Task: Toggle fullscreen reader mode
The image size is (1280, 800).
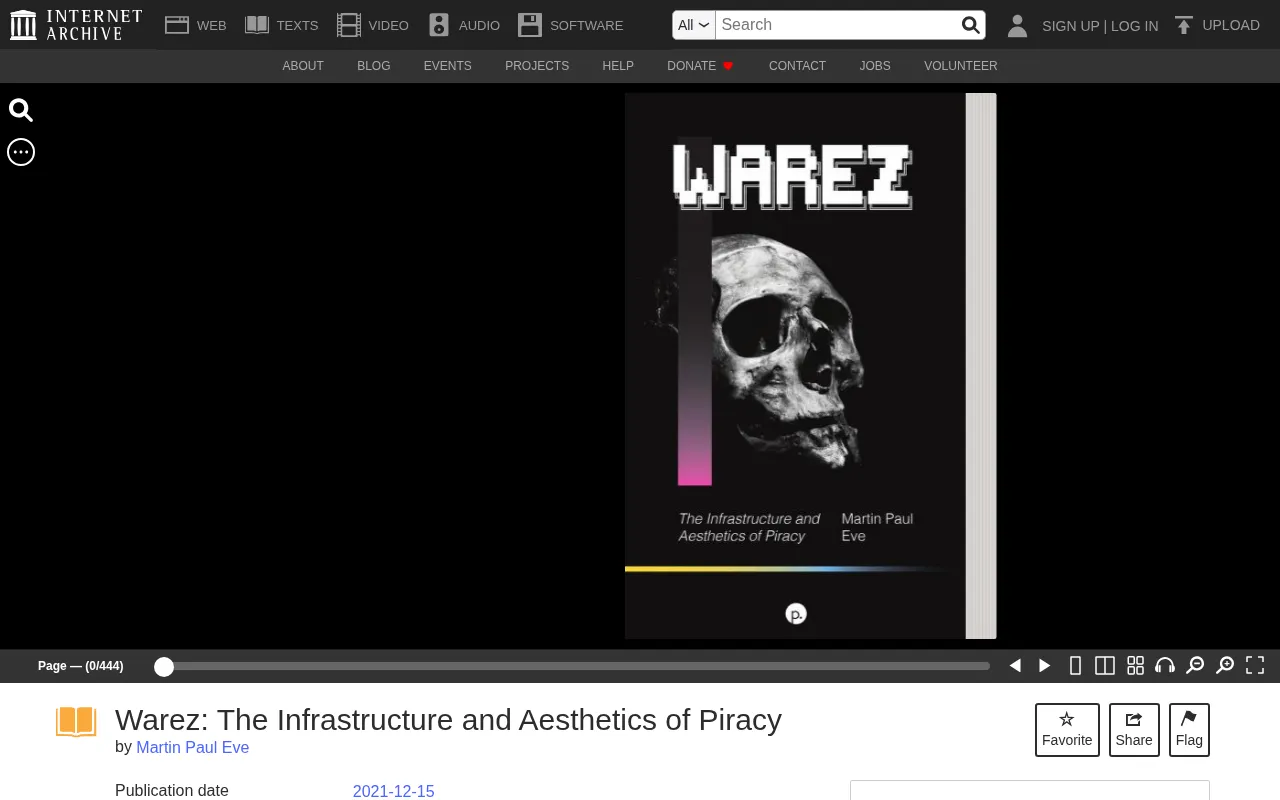Action: tap(1255, 666)
